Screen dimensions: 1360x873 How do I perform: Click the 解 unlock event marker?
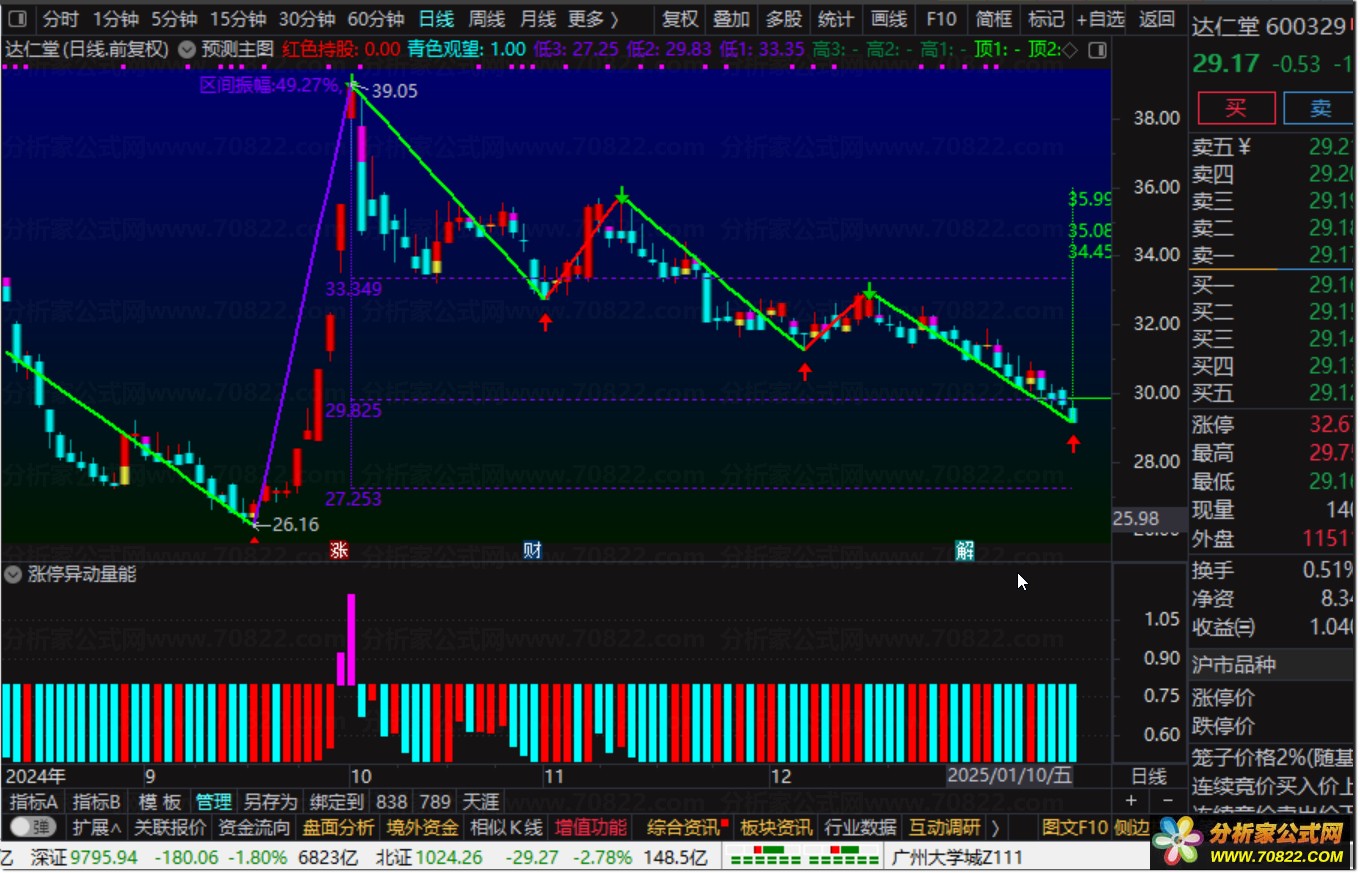965,550
